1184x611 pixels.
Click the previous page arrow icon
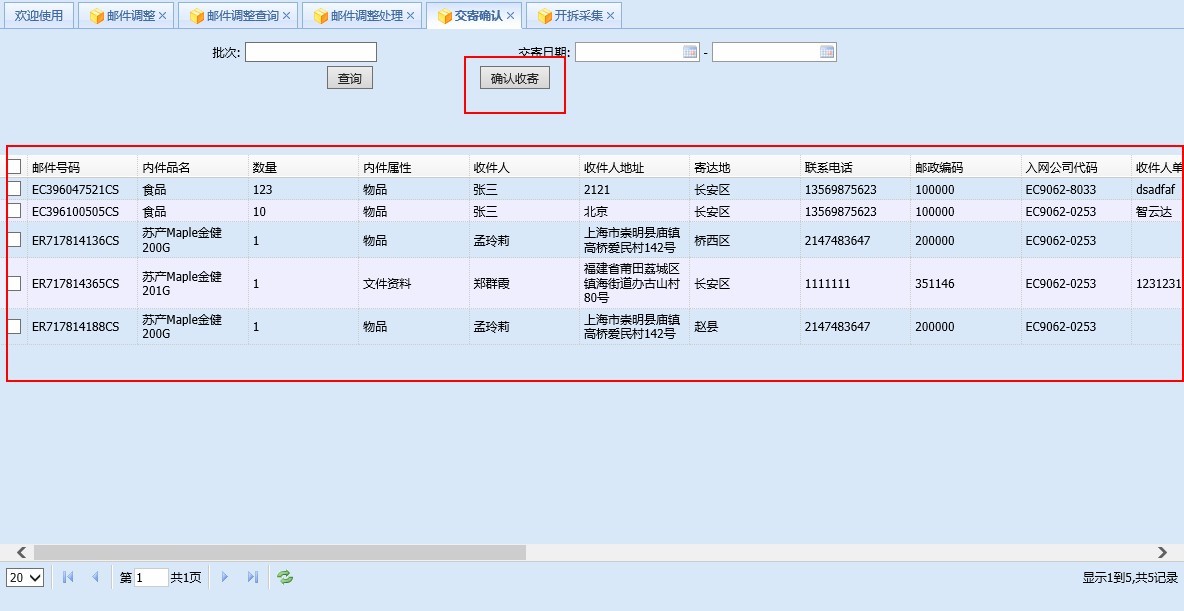pos(95,577)
